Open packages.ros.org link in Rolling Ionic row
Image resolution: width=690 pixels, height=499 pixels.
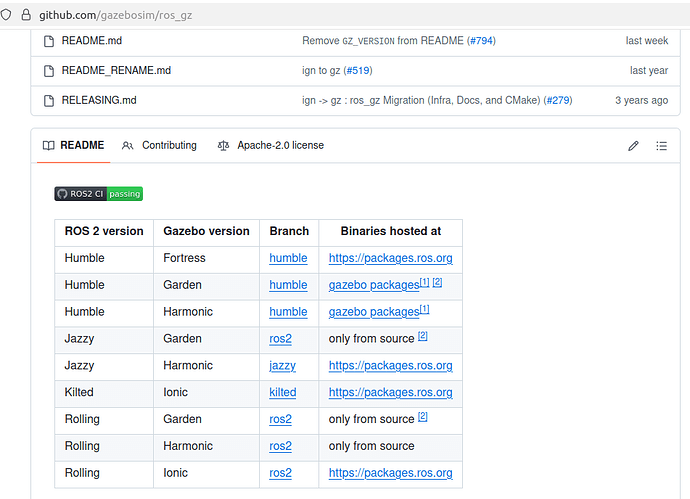point(390,473)
